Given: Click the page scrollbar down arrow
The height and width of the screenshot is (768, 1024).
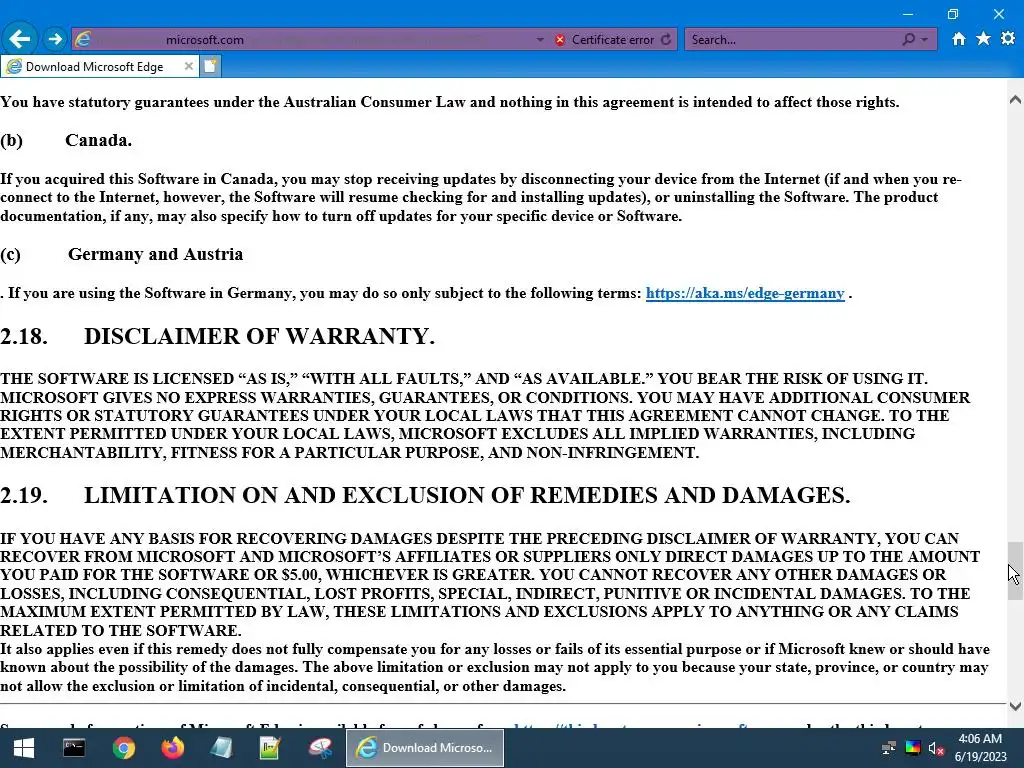Looking at the screenshot, I should (x=1015, y=705).
